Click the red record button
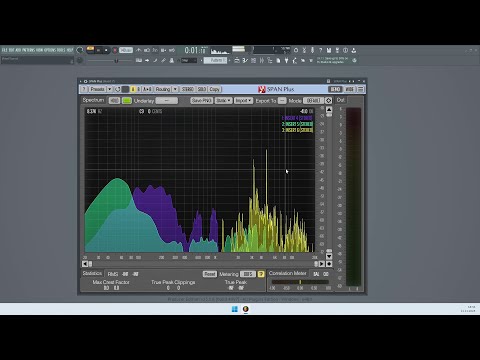The image size is (480, 360). click(115, 50)
